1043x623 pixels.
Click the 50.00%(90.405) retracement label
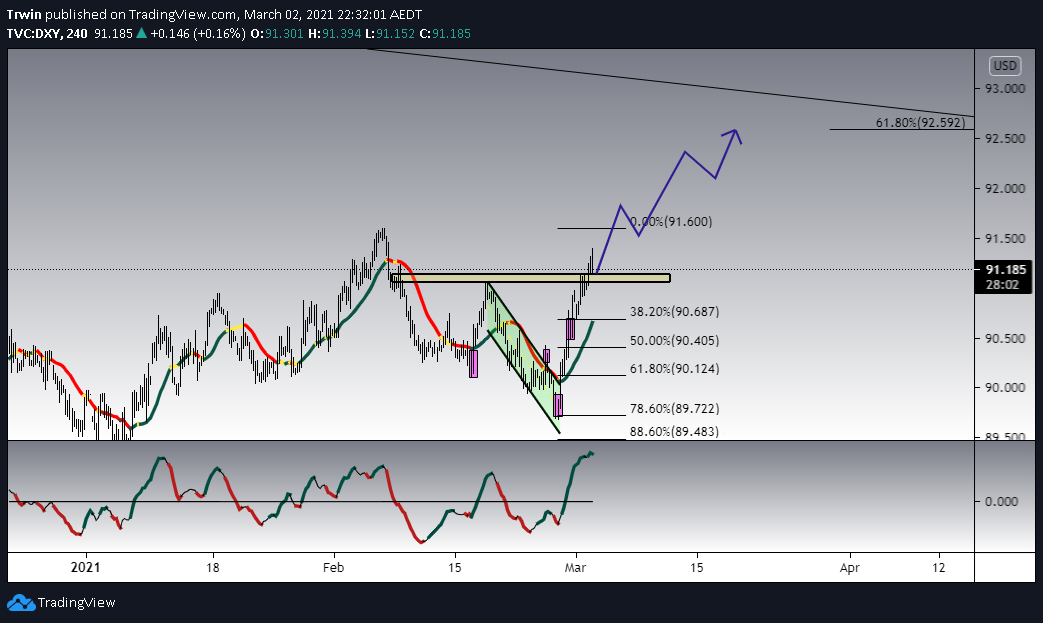point(674,340)
